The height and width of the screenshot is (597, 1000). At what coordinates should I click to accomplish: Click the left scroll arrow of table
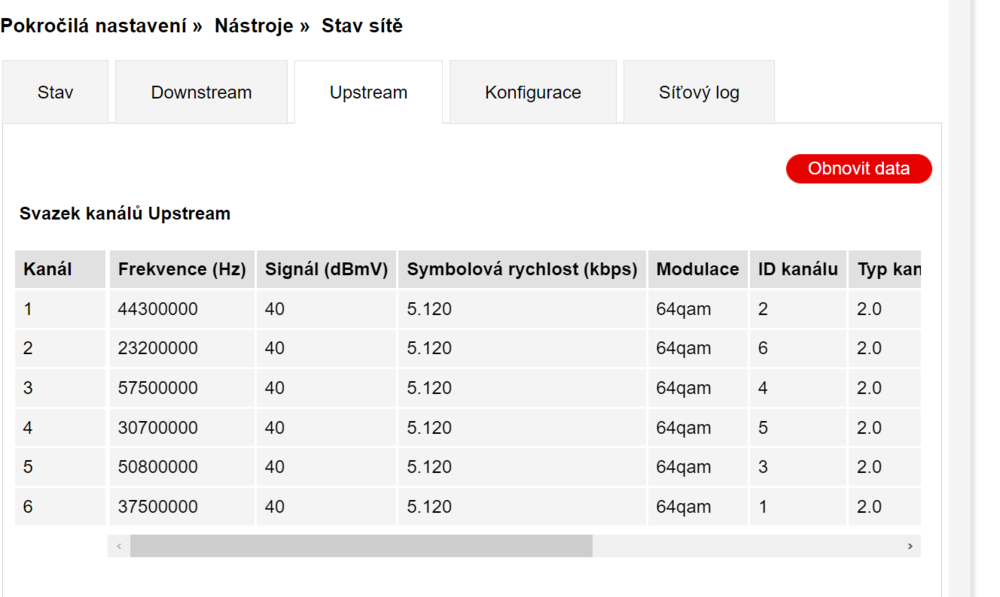coord(119,546)
